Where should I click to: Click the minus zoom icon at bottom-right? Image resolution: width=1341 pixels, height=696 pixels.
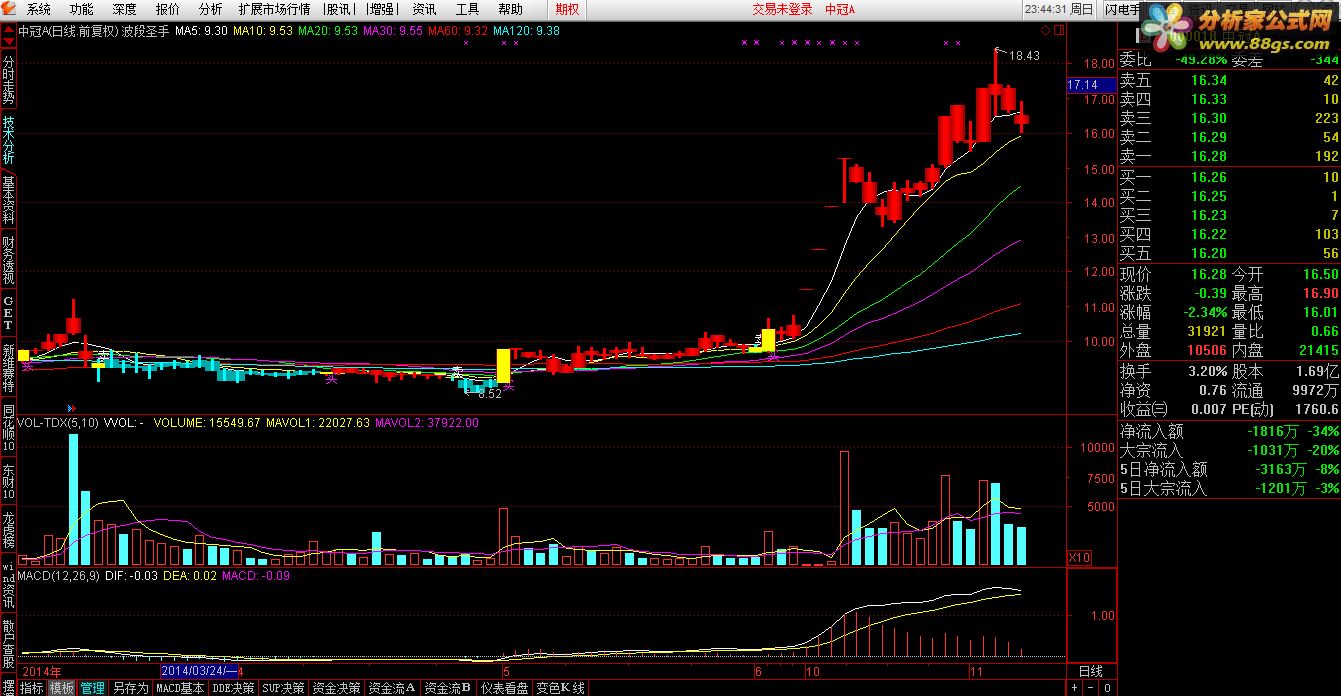pyautogui.click(x=1090, y=689)
